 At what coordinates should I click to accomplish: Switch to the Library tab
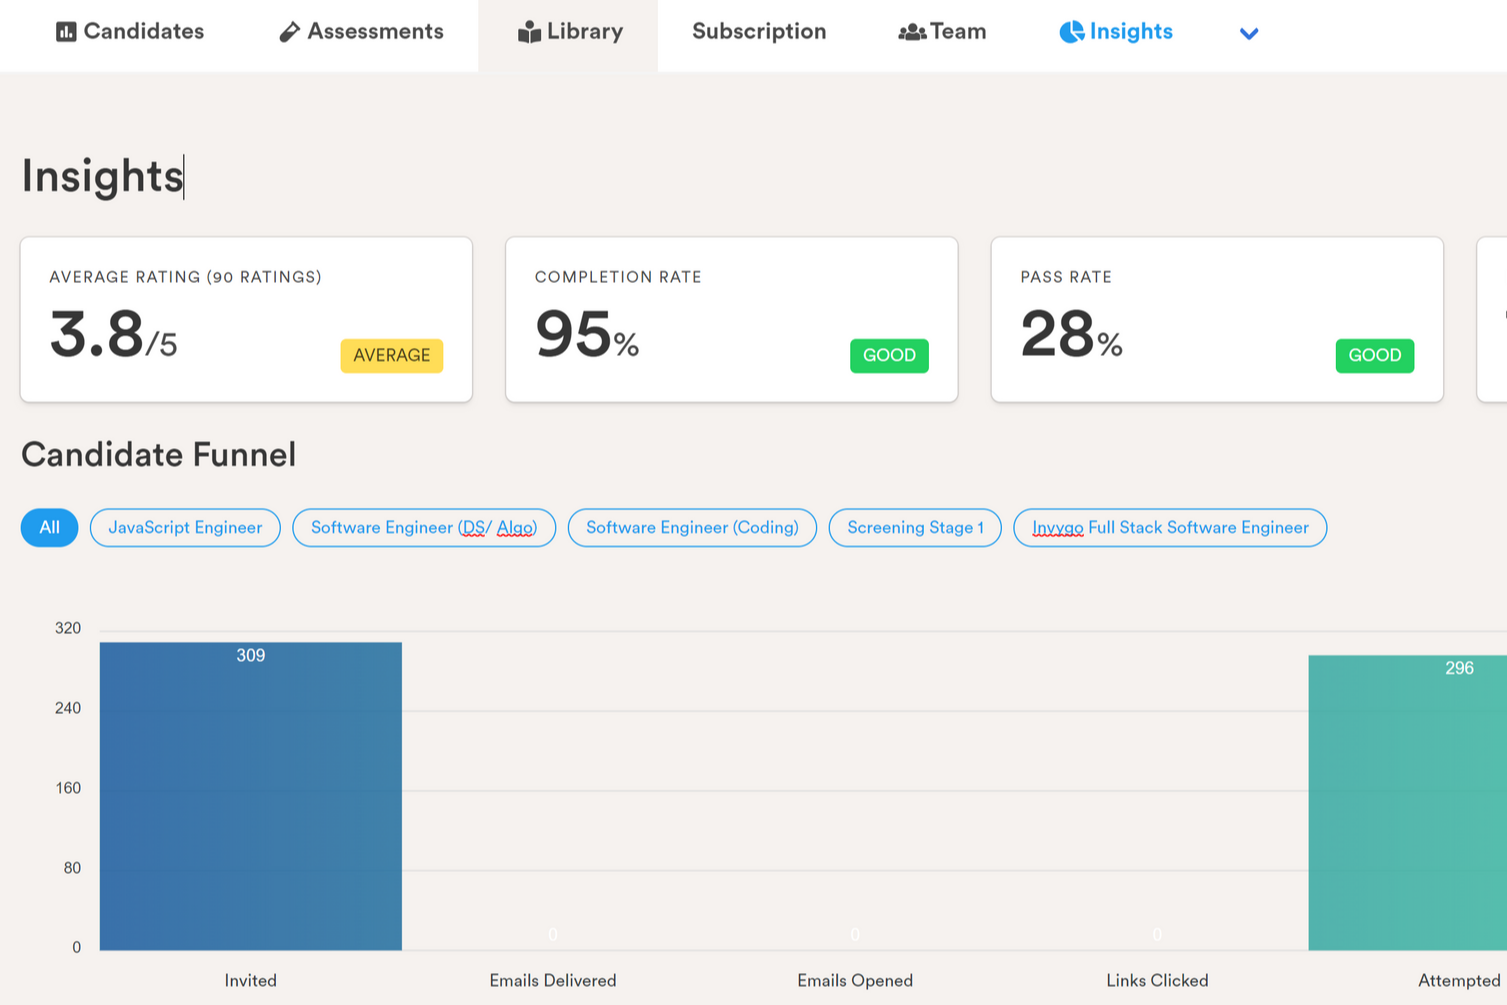tap(582, 31)
